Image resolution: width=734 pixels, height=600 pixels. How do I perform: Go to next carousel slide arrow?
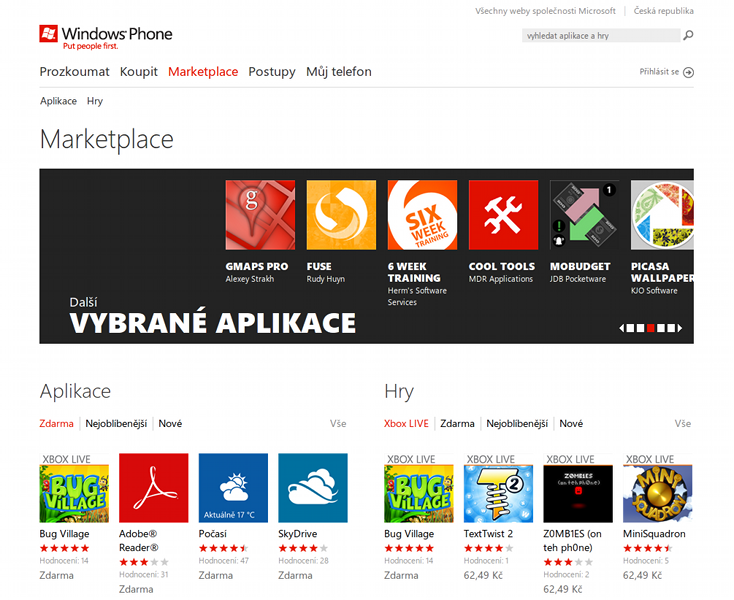point(680,328)
